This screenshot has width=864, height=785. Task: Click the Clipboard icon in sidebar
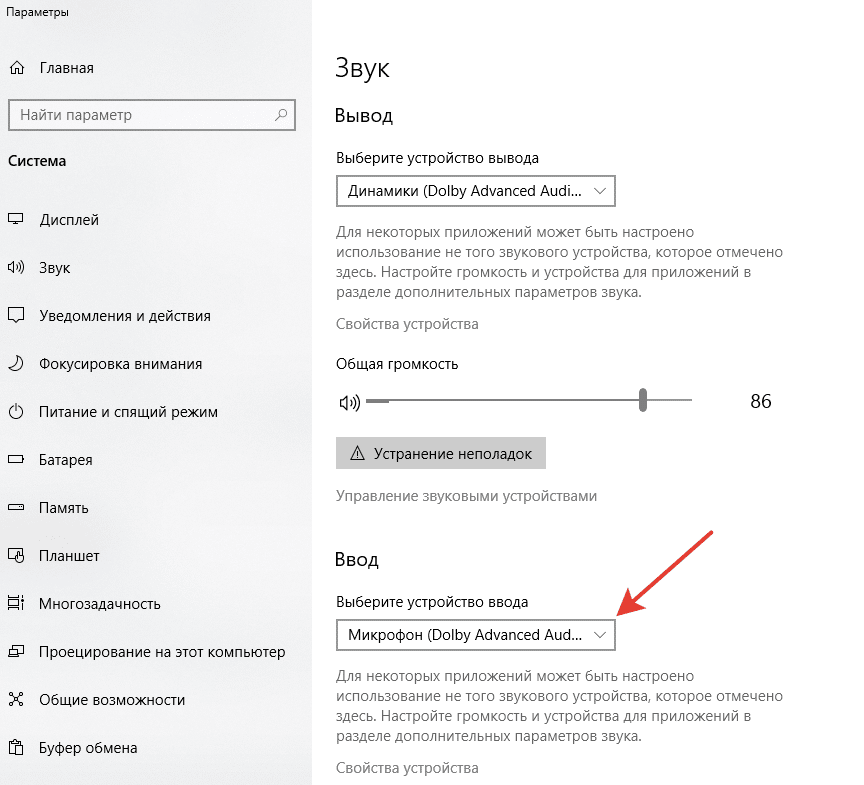click(16, 748)
